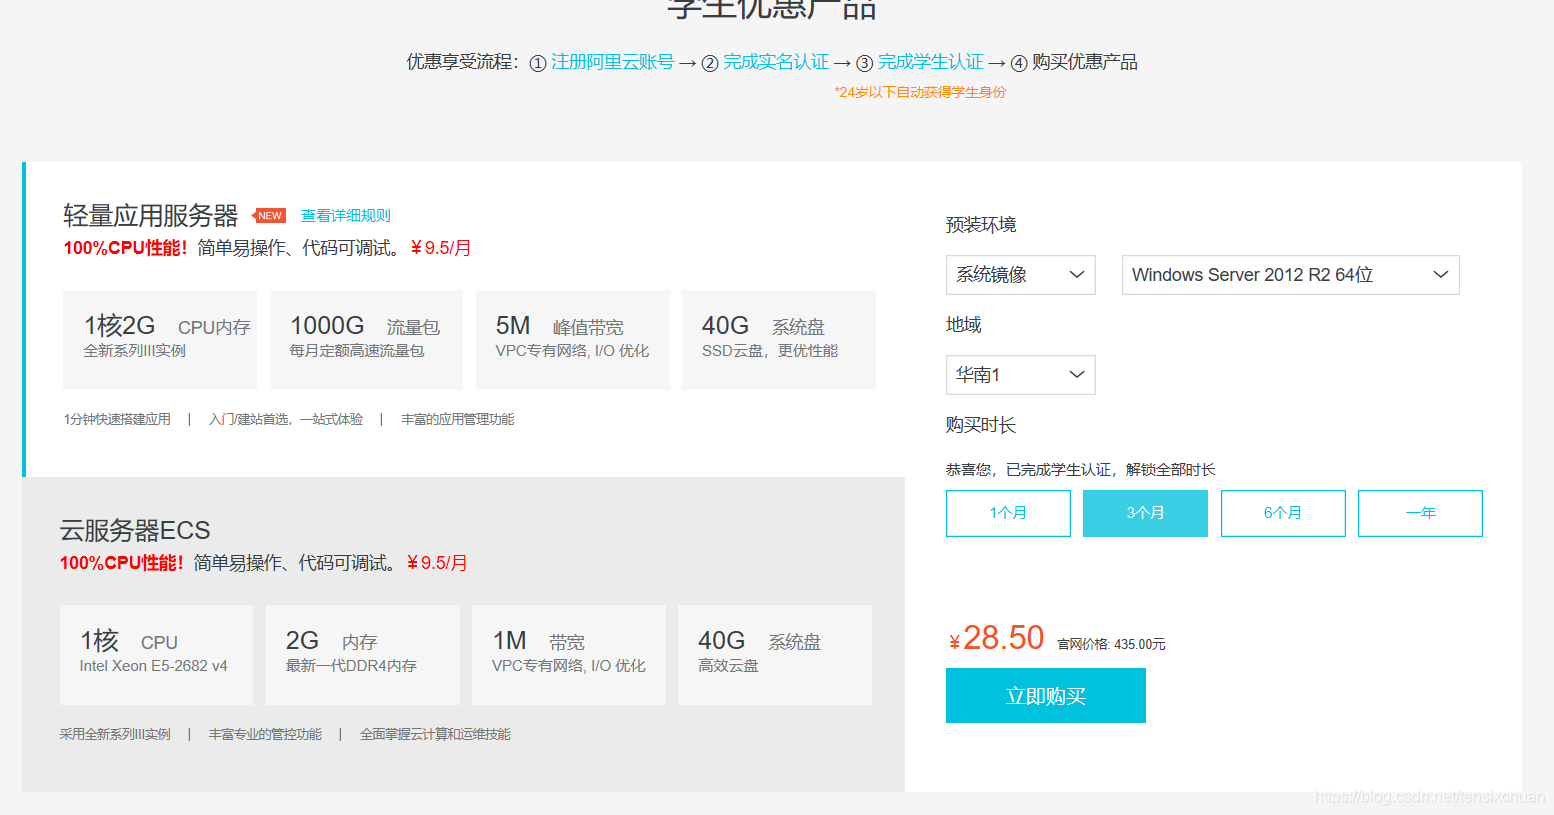Select the 3个月 purchase duration
The width and height of the screenshot is (1554, 815).
pyautogui.click(x=1145, y=513)
